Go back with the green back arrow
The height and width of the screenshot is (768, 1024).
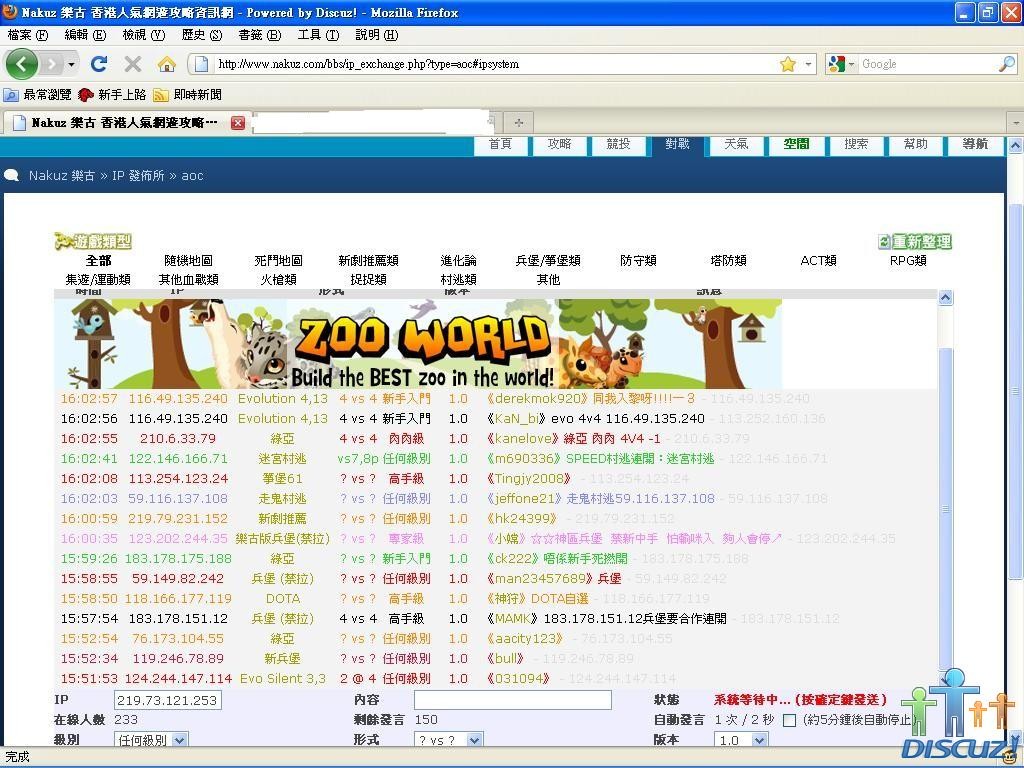point(22,64)
